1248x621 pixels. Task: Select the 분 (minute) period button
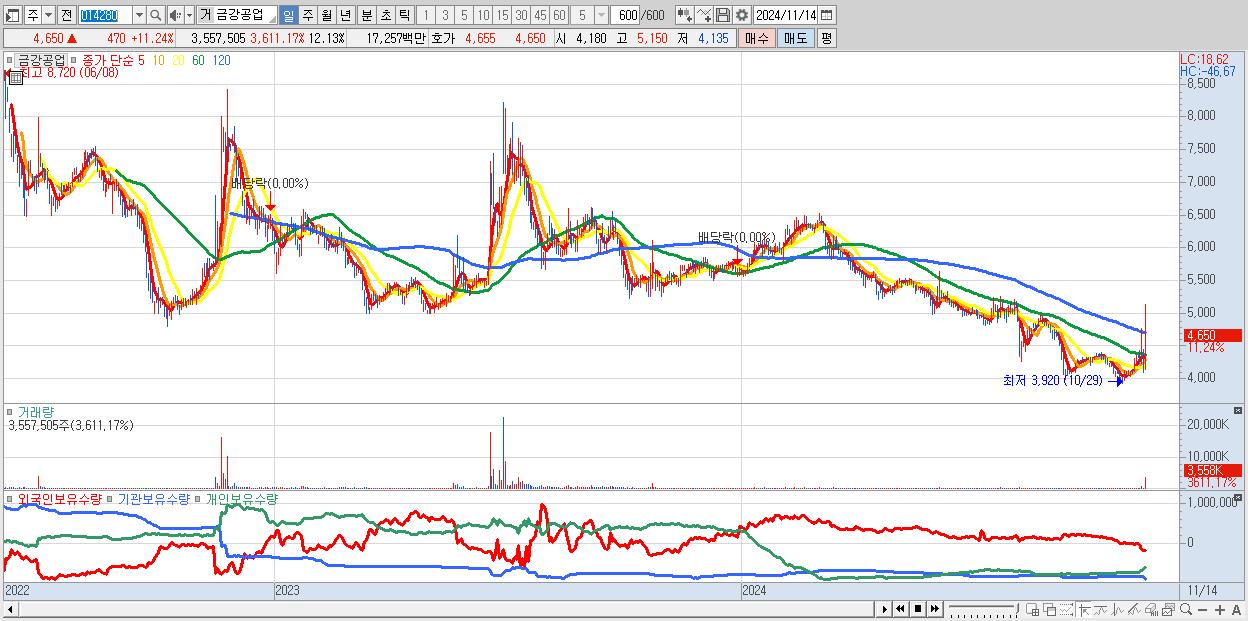[x=366, y=15]
